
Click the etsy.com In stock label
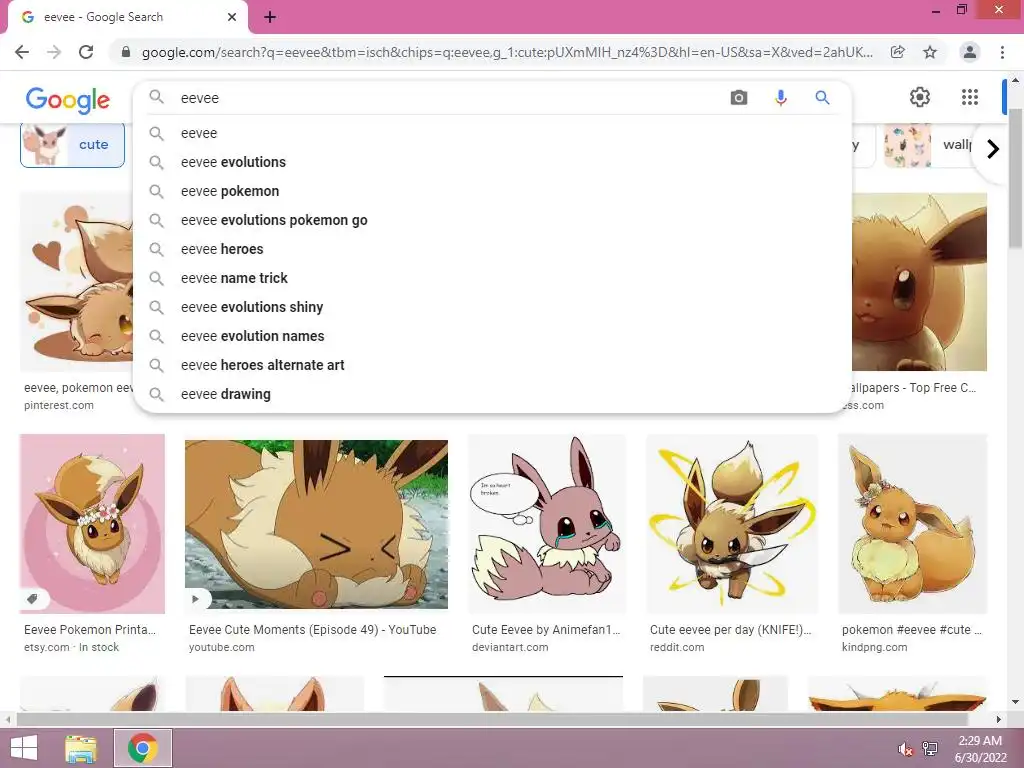[x=71, y=647]
